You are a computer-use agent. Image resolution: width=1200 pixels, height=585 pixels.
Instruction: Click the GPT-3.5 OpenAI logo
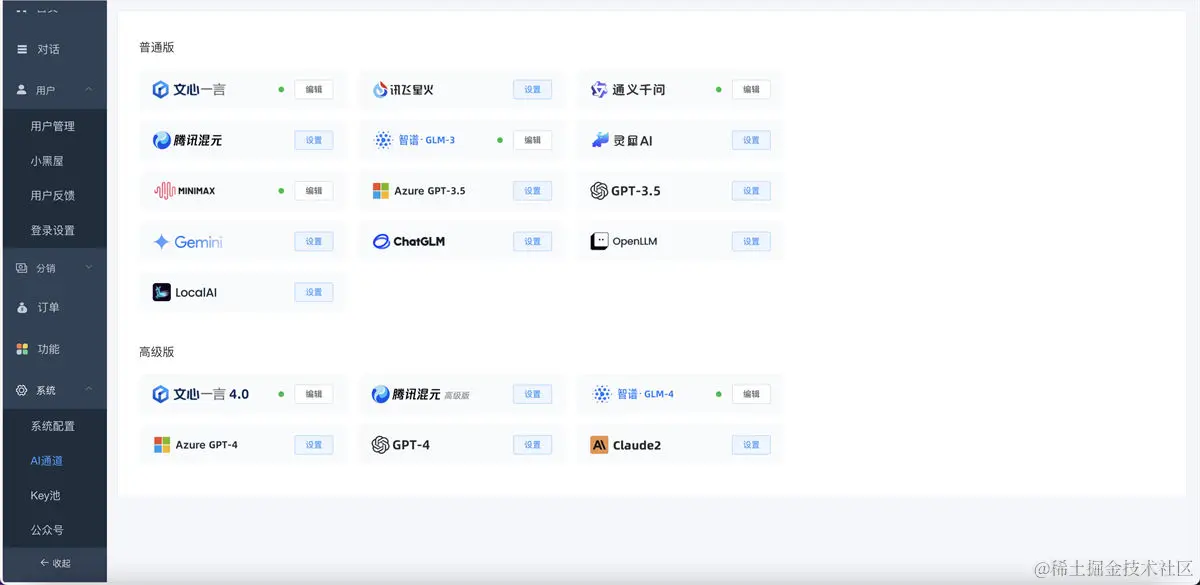pyautogui.click(x=599, y=190)
